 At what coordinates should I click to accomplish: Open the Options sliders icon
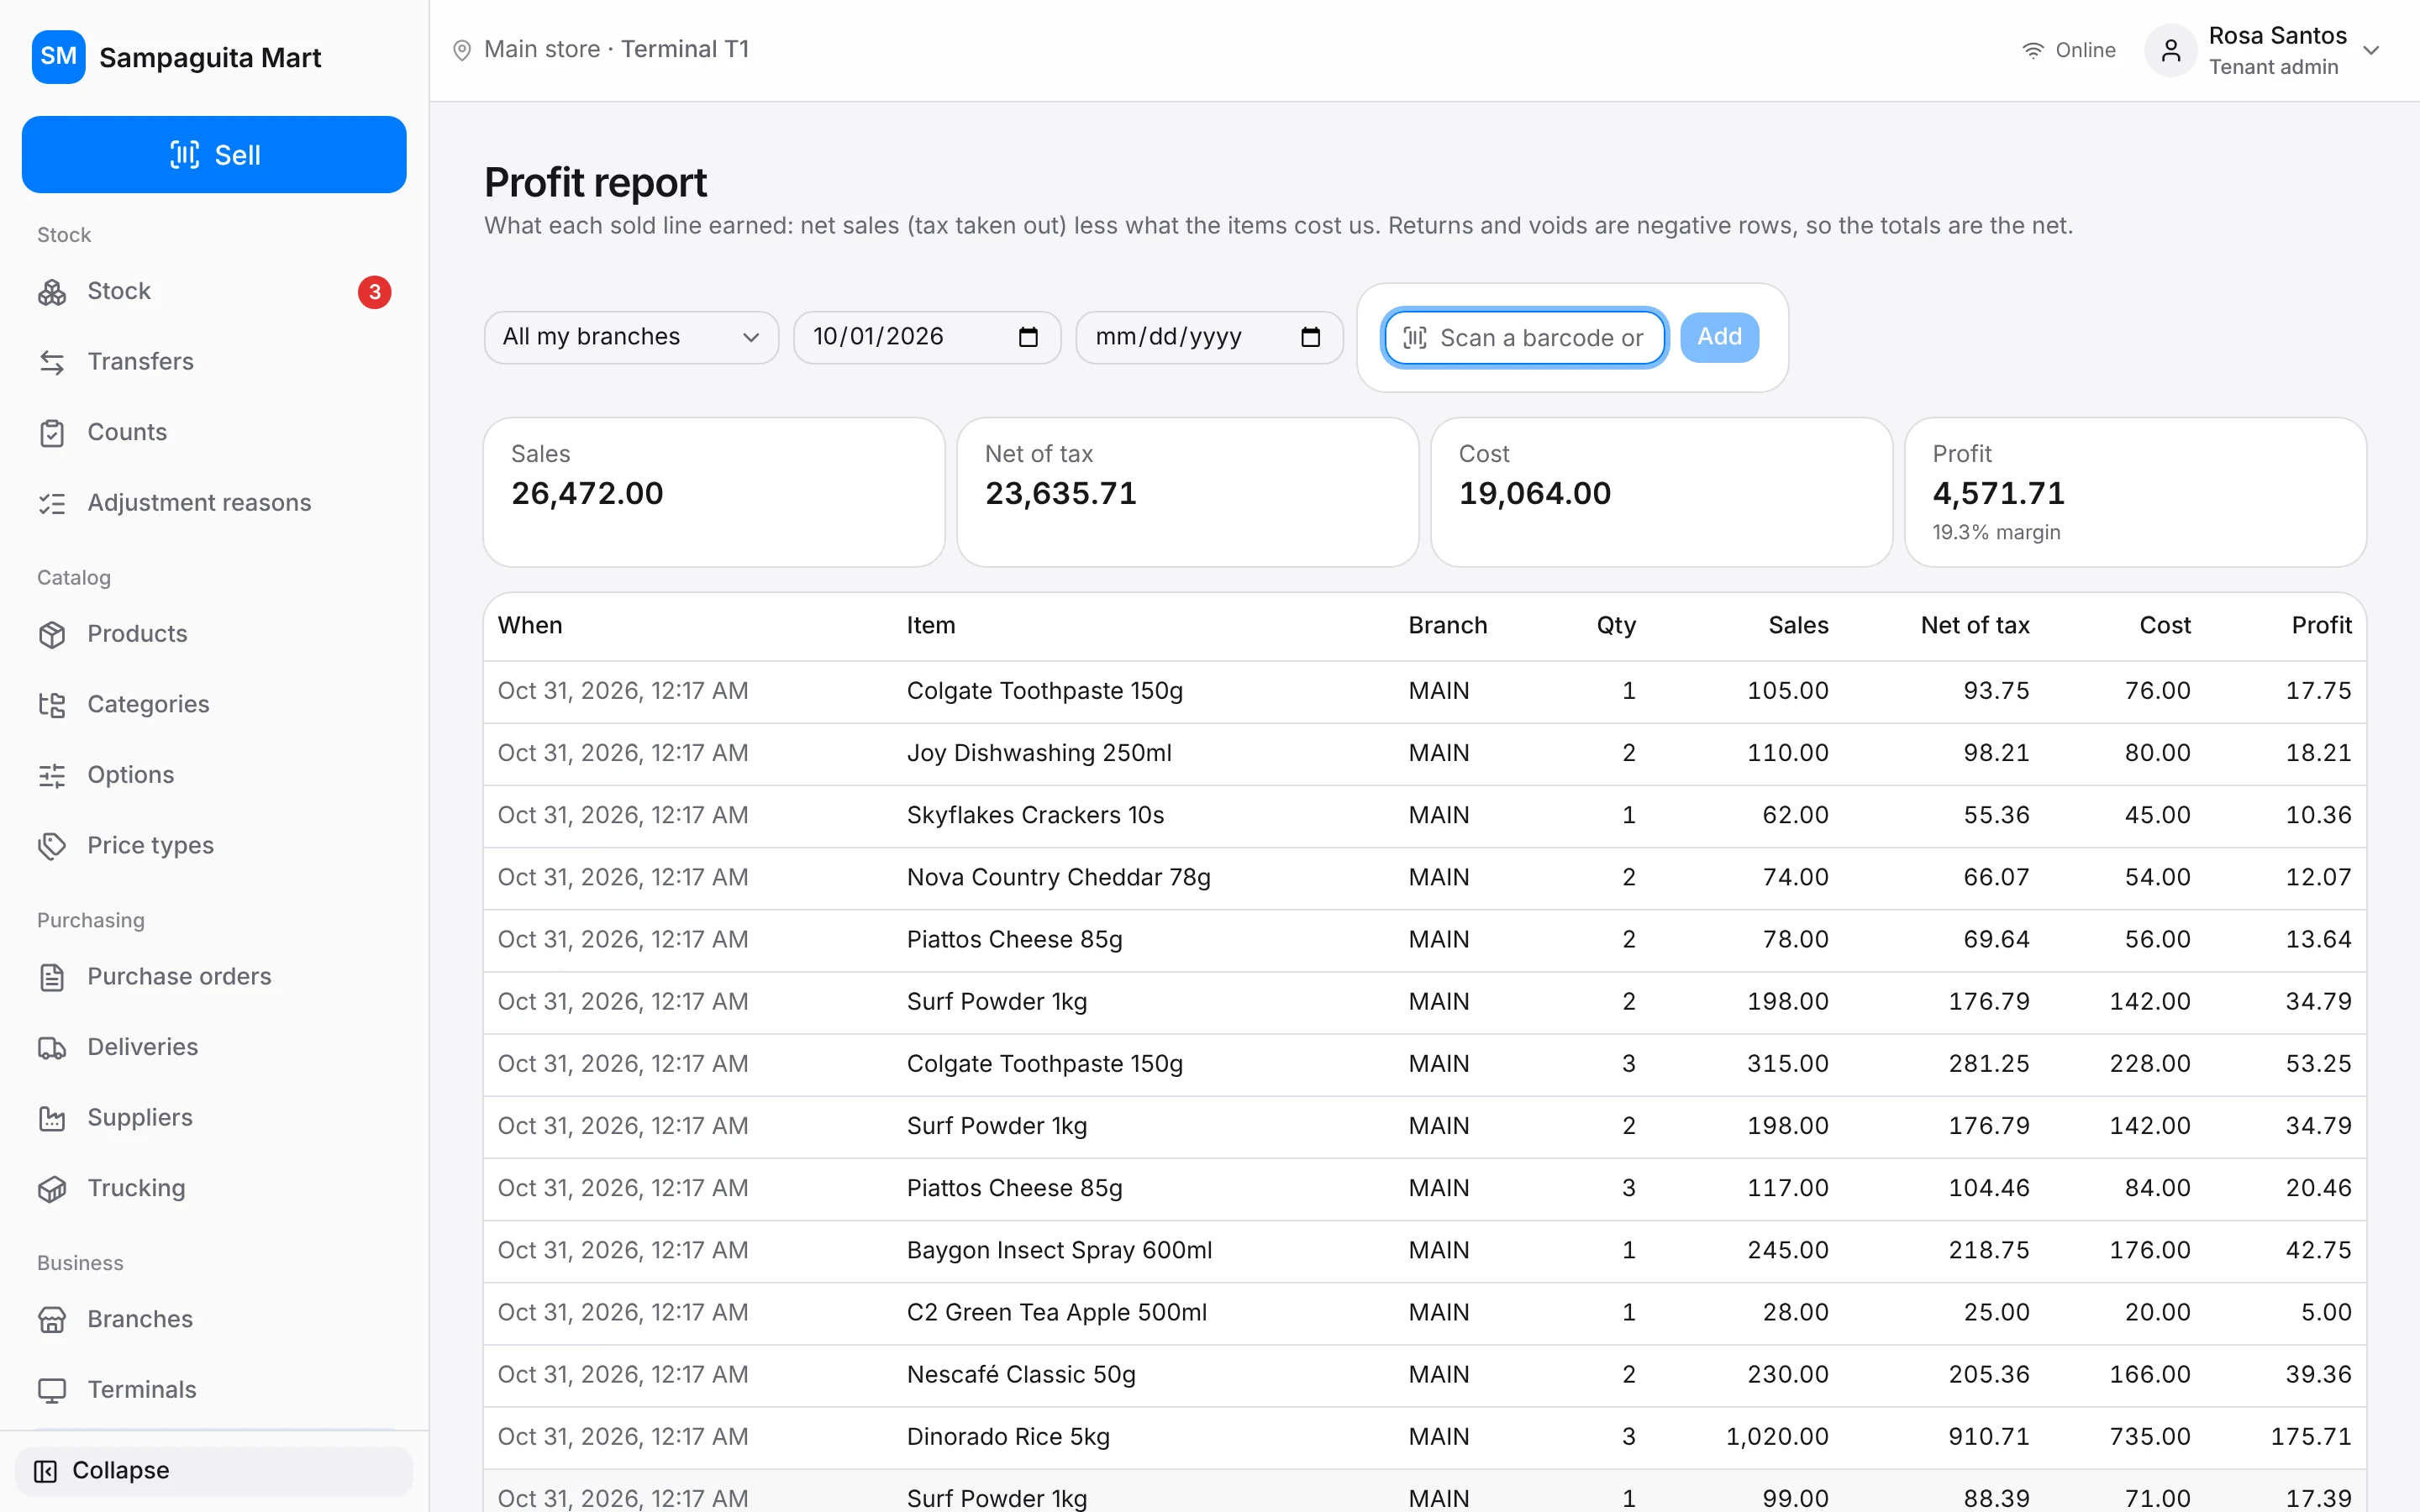[52, 775]
